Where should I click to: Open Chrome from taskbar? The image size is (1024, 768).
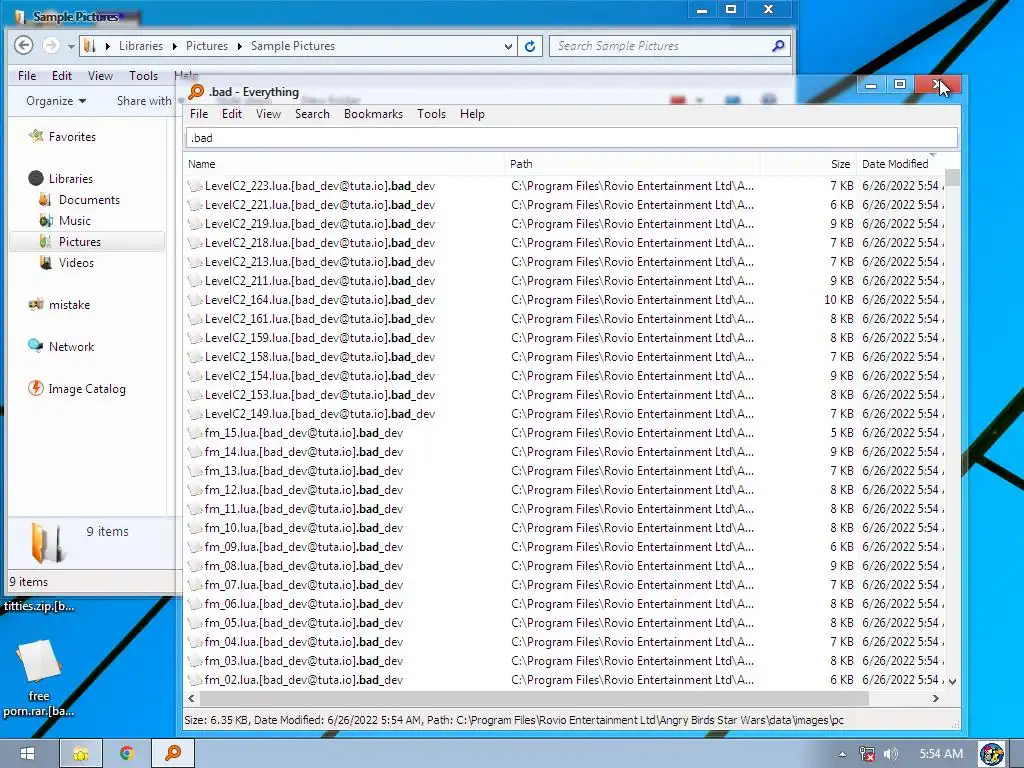click(127, 754)
